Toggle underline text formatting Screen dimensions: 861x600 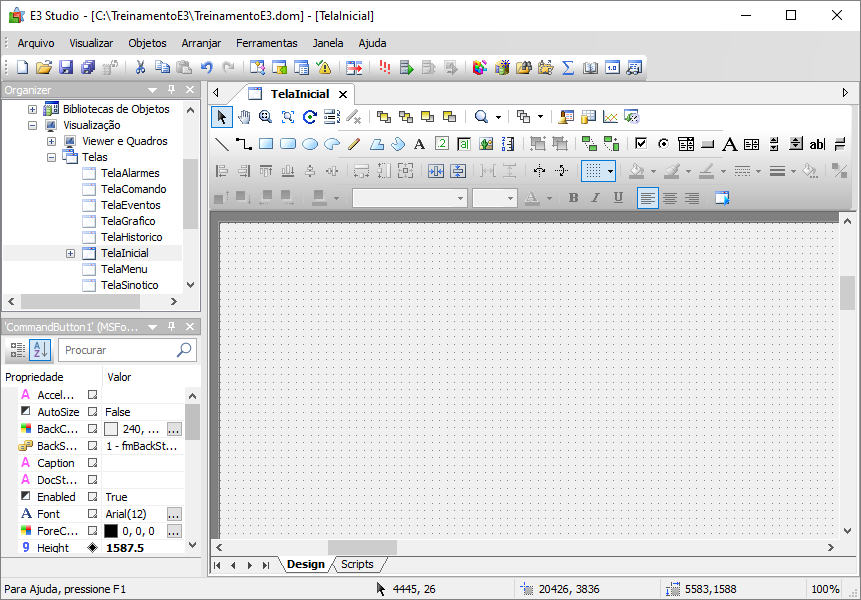click(x=618, y=198)
